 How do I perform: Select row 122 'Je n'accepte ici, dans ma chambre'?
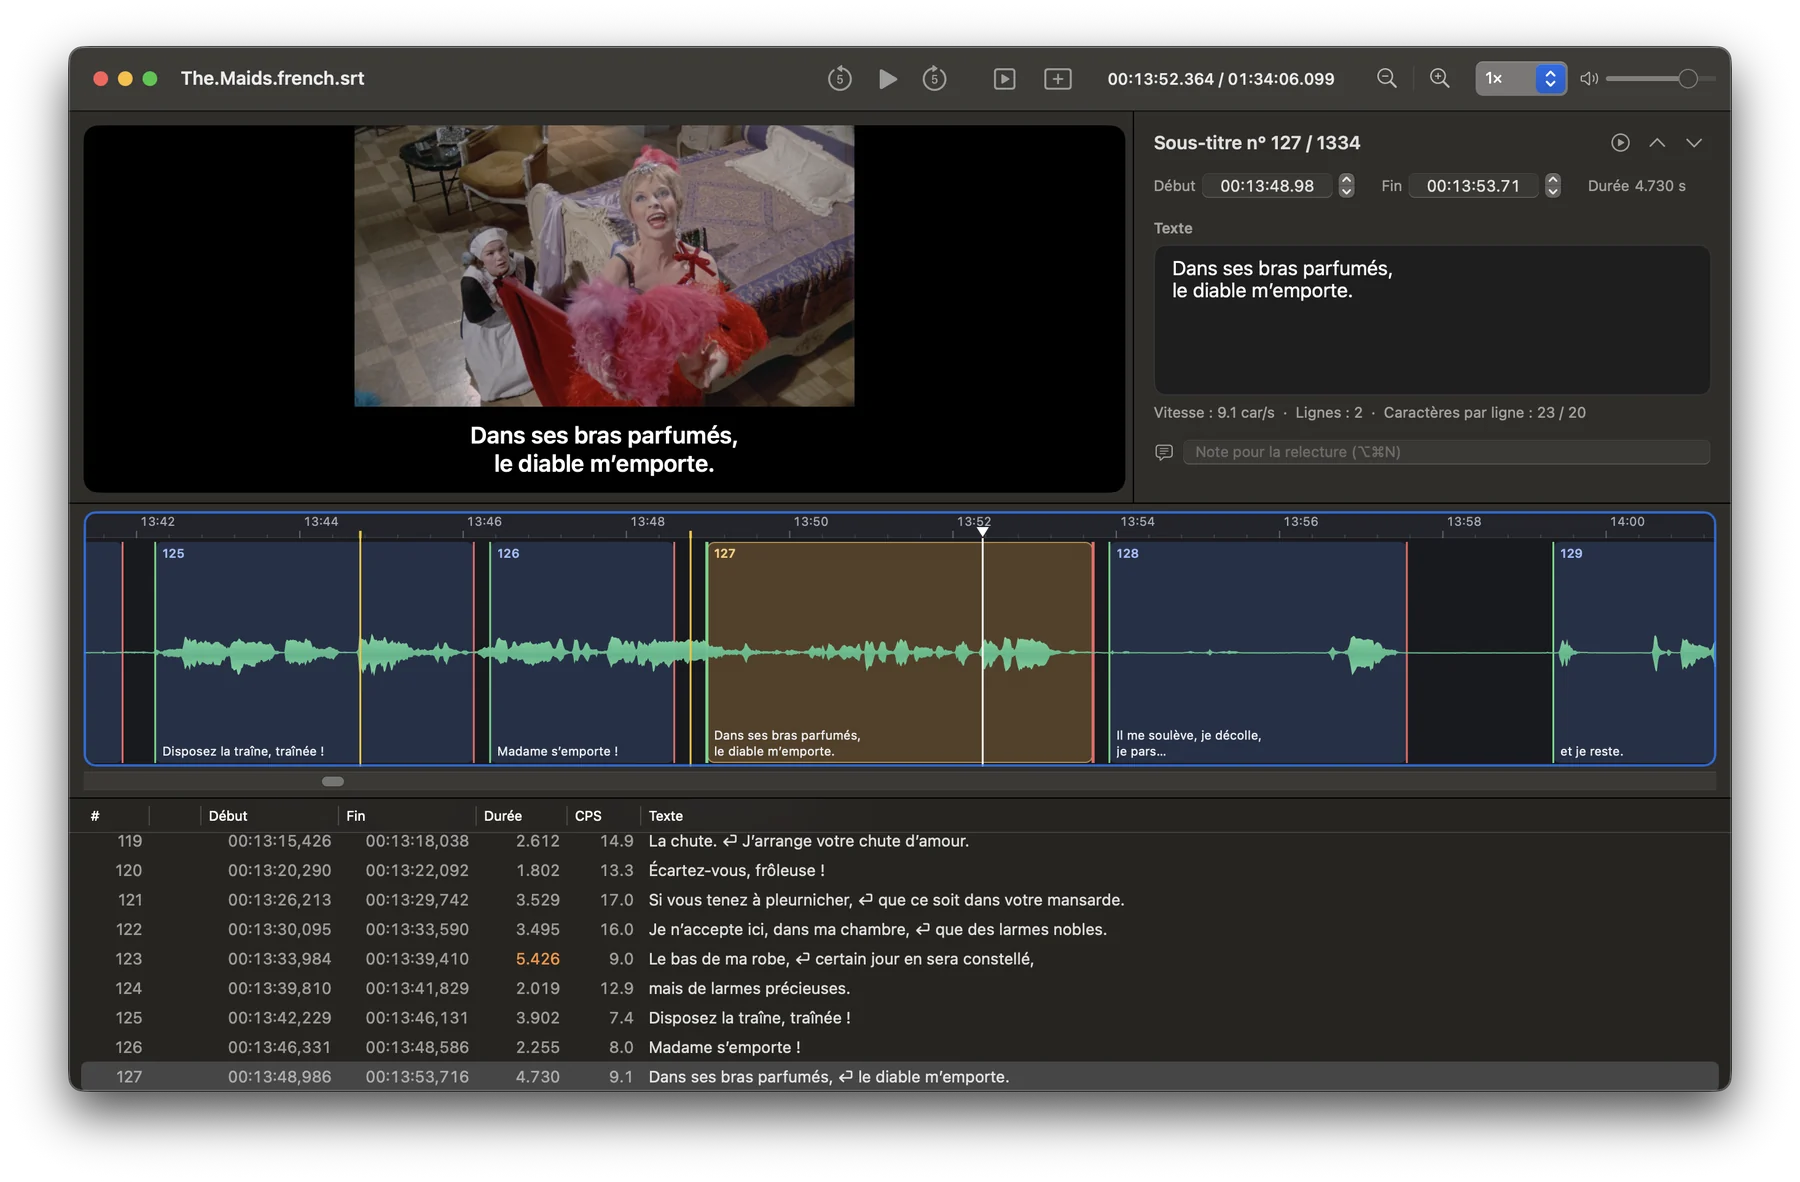click(x=900, y=930)
